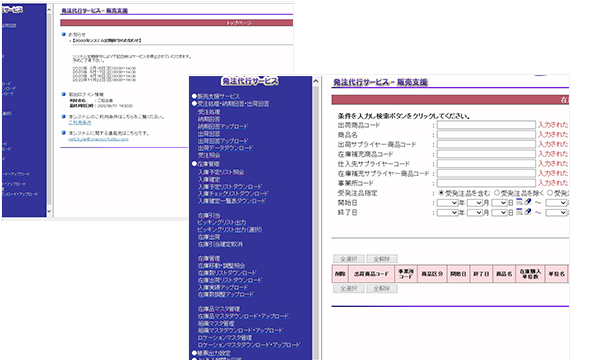Open 在庫数調整アップロード in the side menu
The image size is (600, 360).
tap(226, 294)
